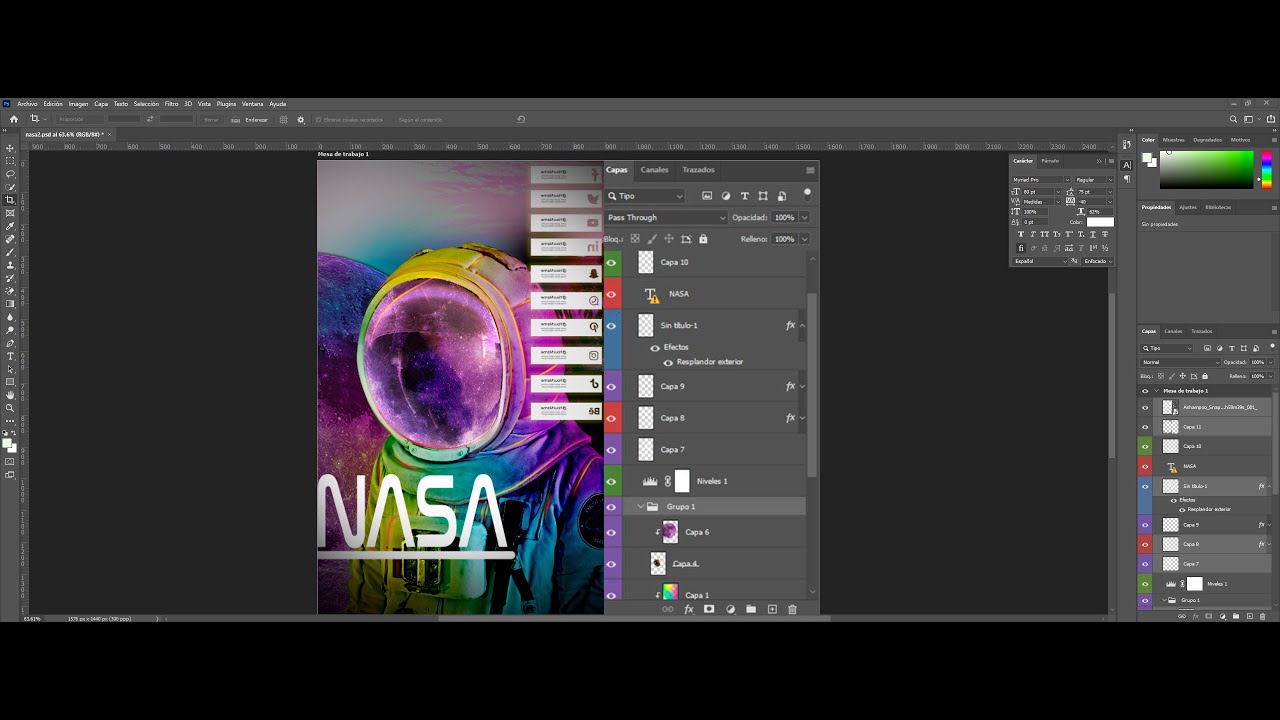Select the Niveles 1 mask thumbnail
Viewport: 1280px width, 720px height.
682,481
